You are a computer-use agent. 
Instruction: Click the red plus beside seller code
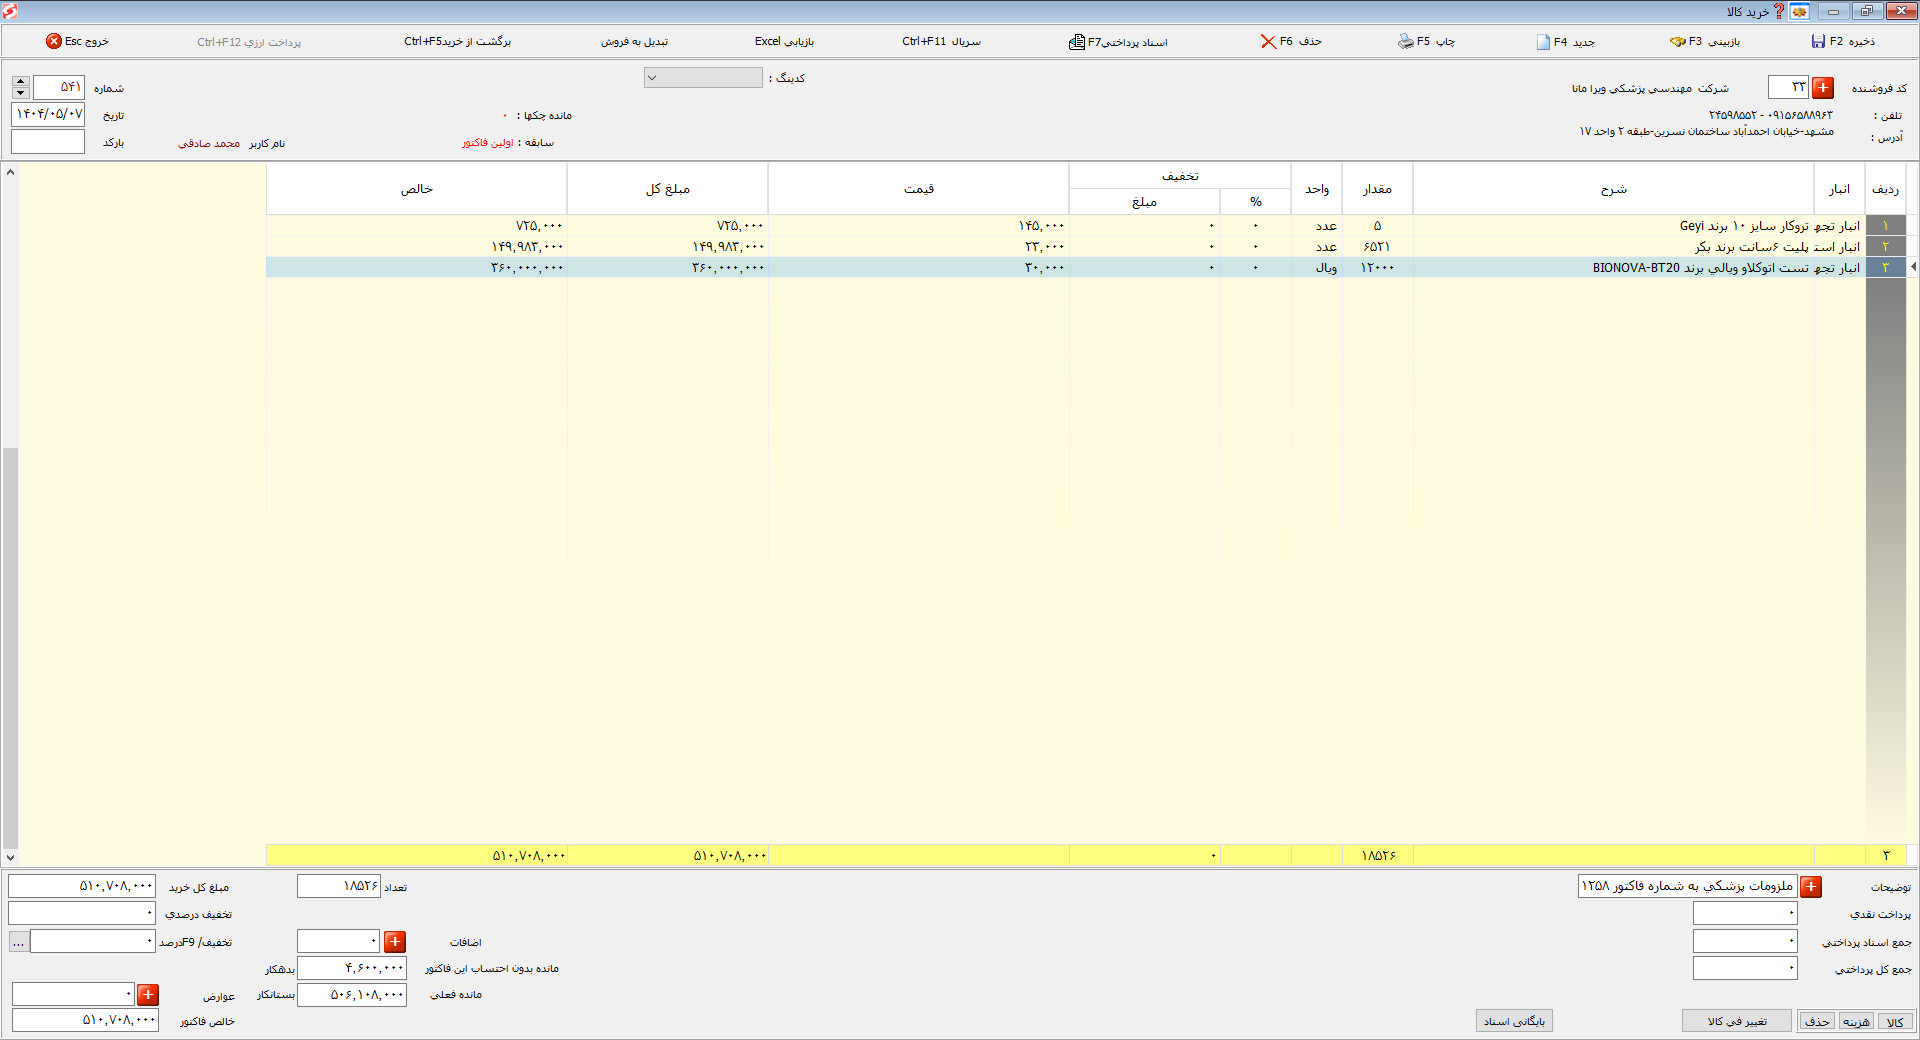click(x=1823, y=88)
